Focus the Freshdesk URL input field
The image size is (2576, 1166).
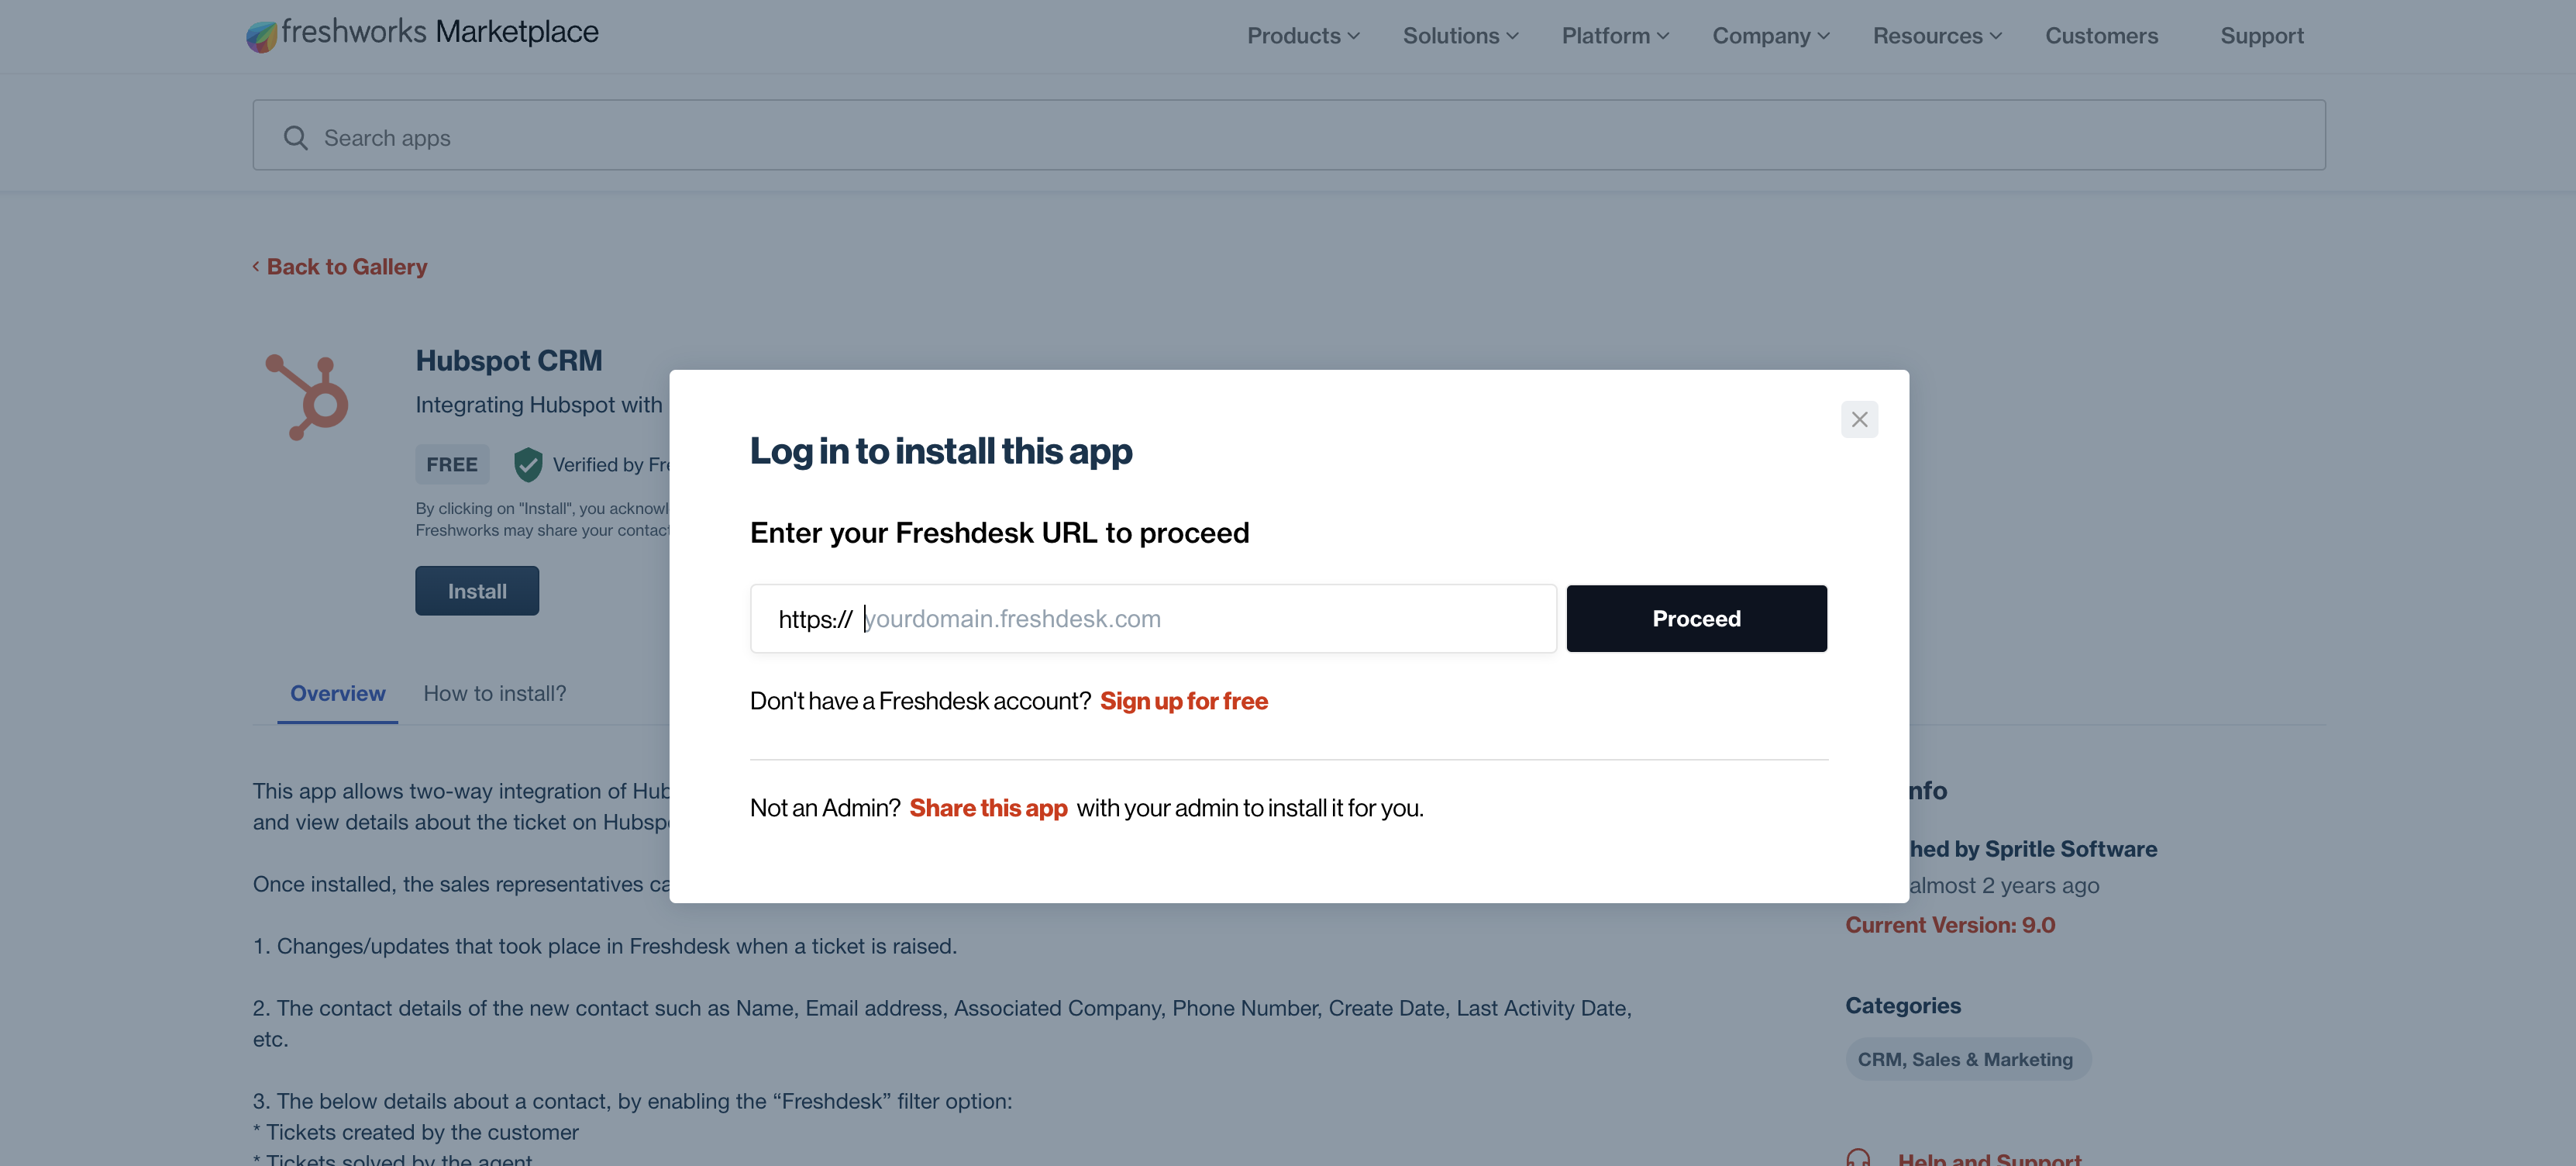click(x=1153, y=618)
